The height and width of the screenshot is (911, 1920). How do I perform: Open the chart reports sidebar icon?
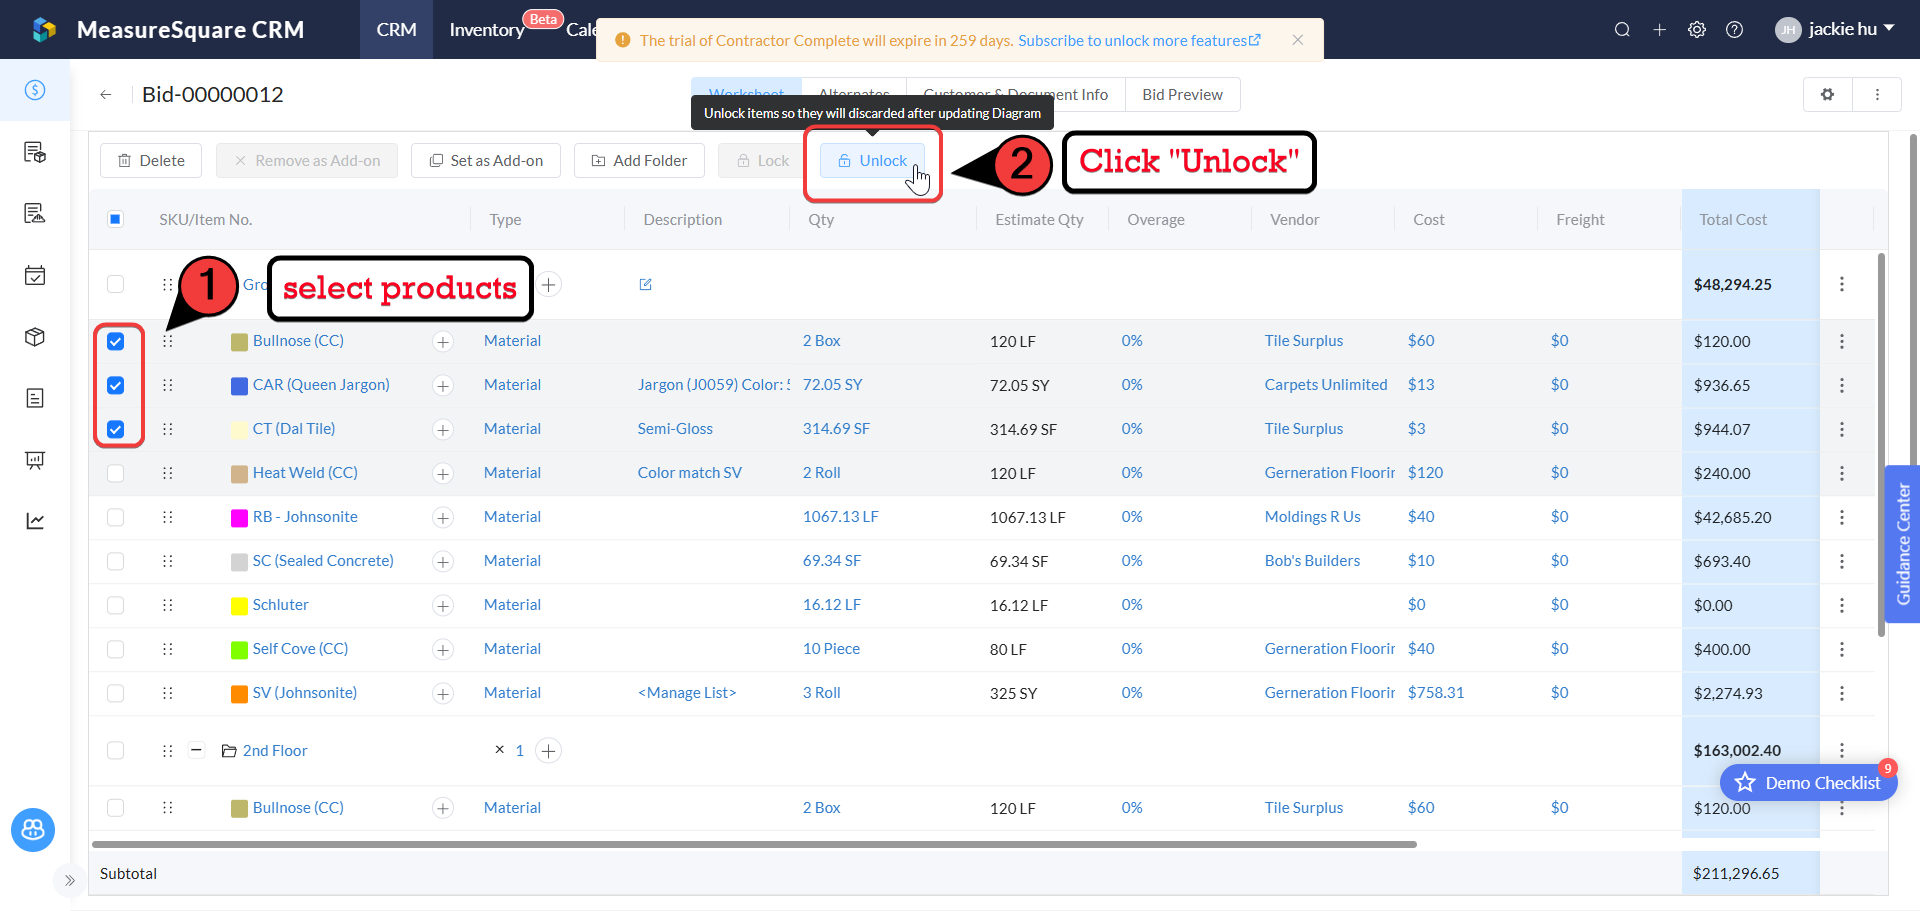(x=35, y=521)
